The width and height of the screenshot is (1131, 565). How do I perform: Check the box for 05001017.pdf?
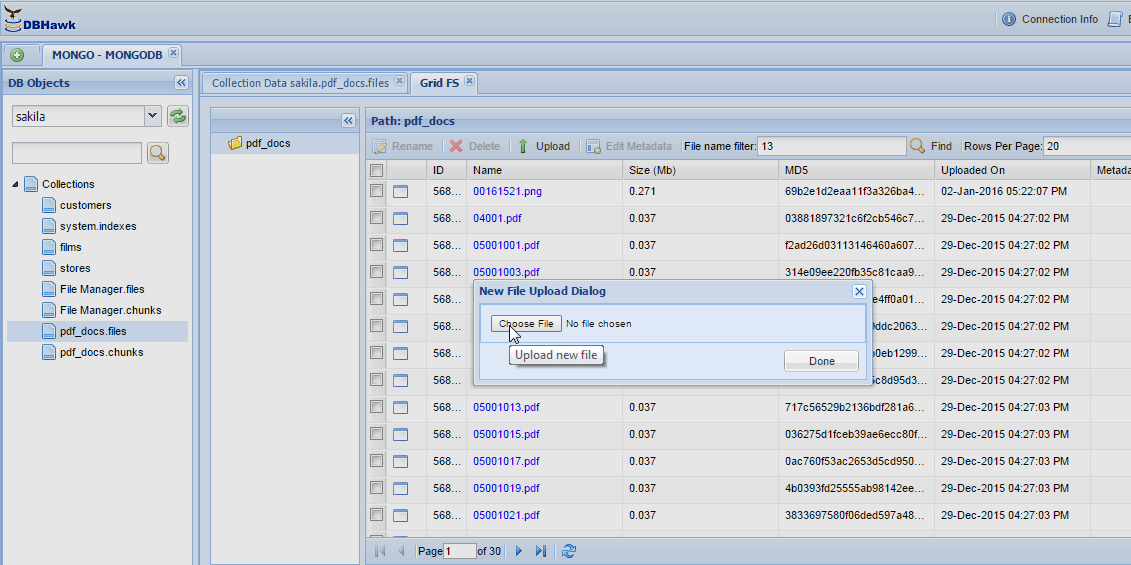(376, 461)
